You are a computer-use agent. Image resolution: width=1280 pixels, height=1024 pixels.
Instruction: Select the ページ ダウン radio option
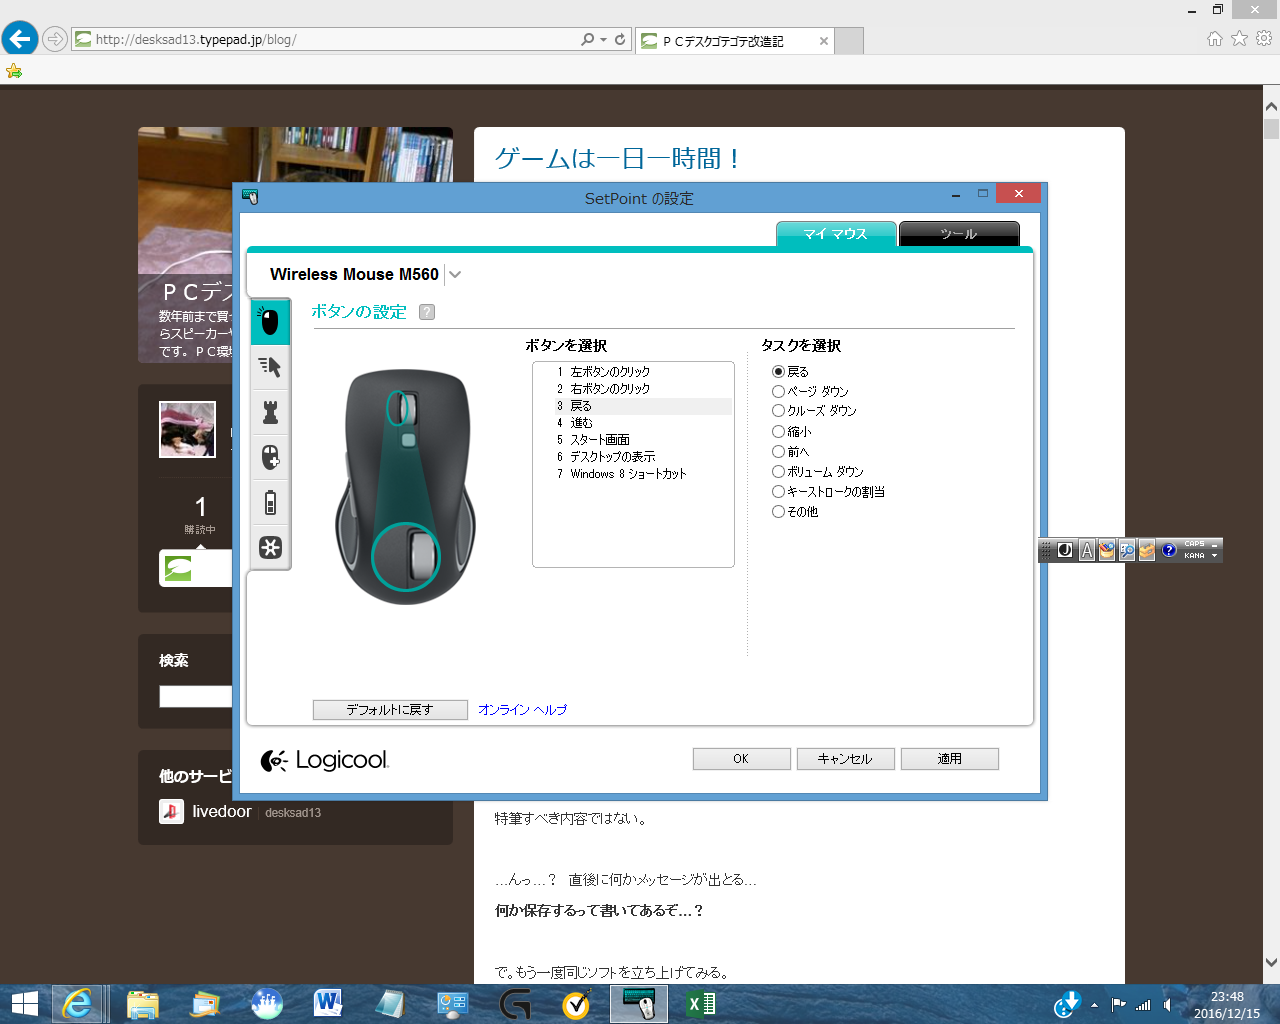tap(810, 391)
